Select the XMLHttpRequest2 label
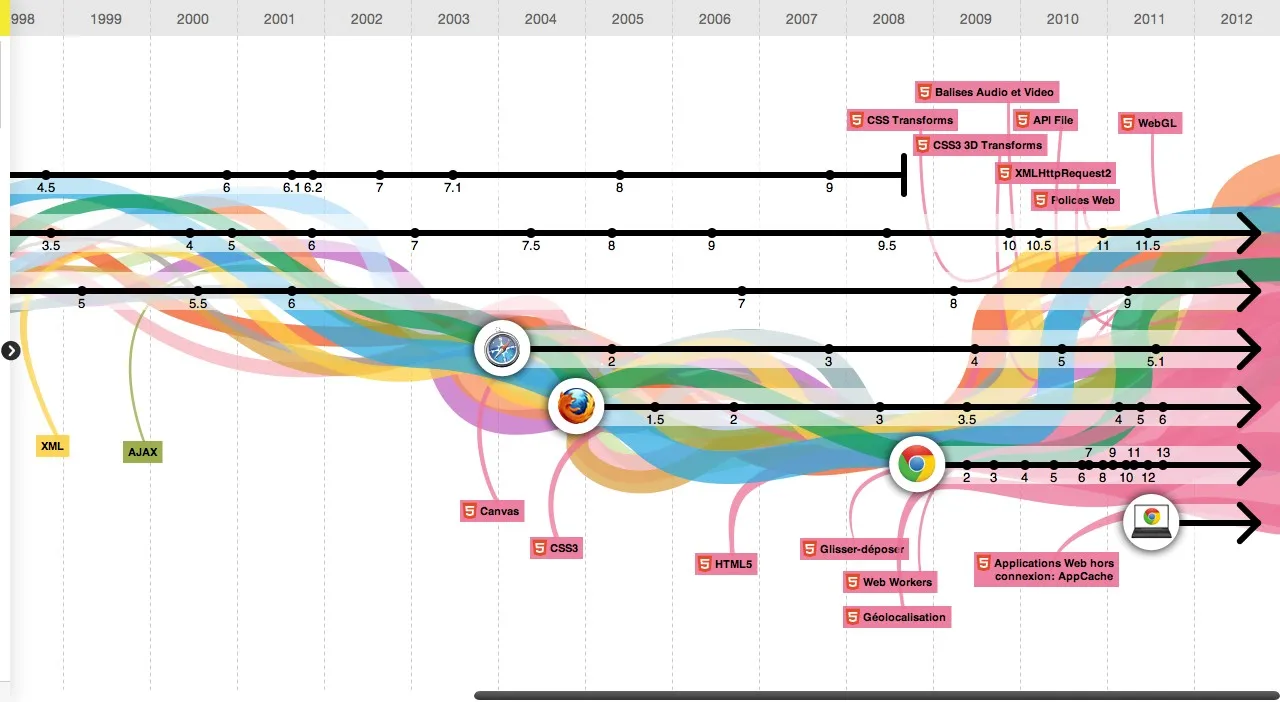Screen dimensions: 1280x702 (1056, 173)
